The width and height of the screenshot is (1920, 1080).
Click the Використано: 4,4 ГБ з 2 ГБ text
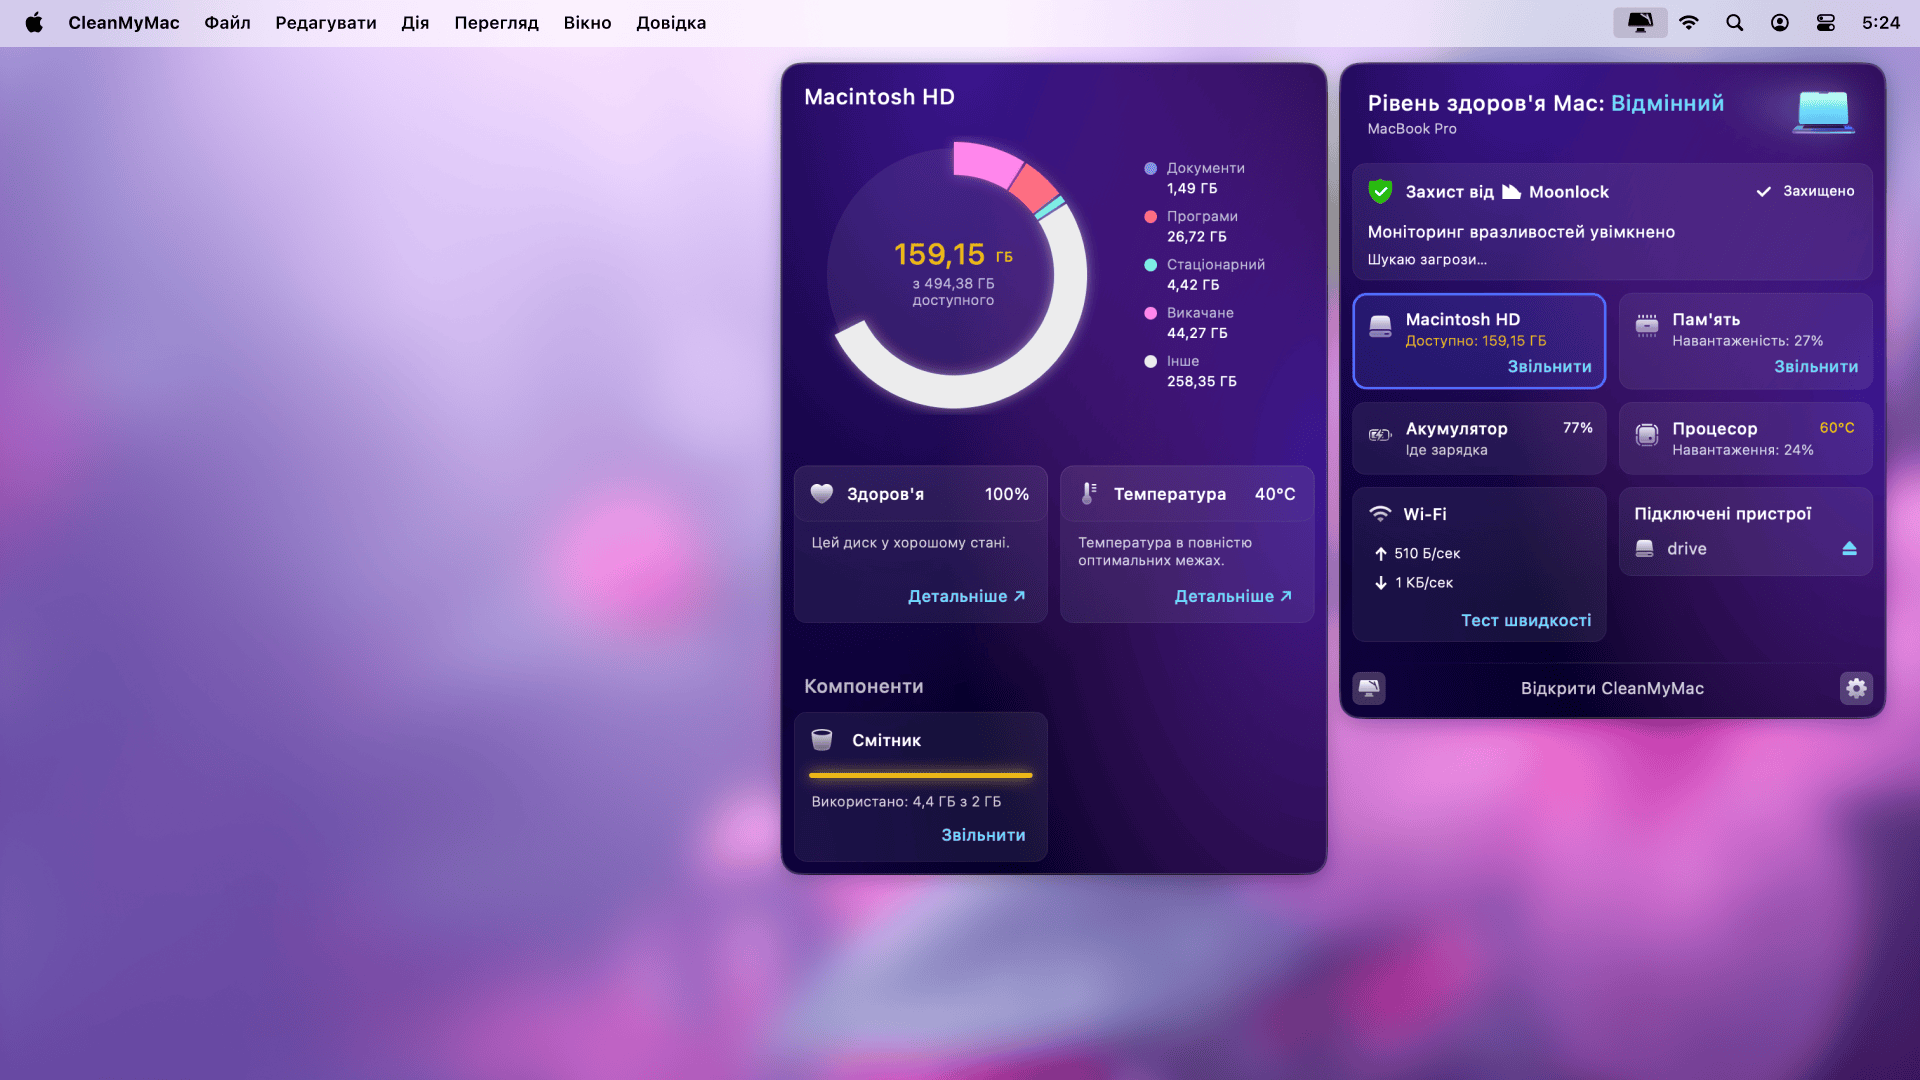tap(906, 801)
